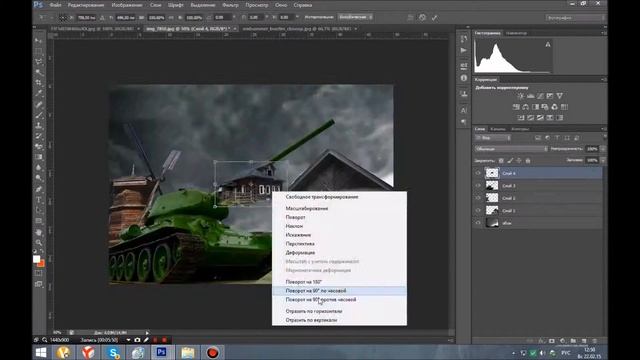This screenshot has height=360, width=640.
Task: Choose Warp in the context menu
Action: coord(300,253)
